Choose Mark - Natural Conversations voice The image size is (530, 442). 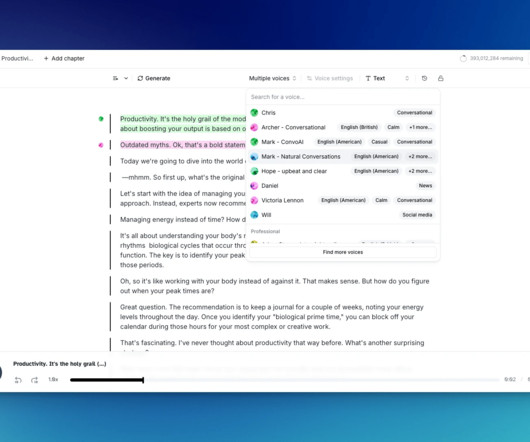(x=343, y=156)
